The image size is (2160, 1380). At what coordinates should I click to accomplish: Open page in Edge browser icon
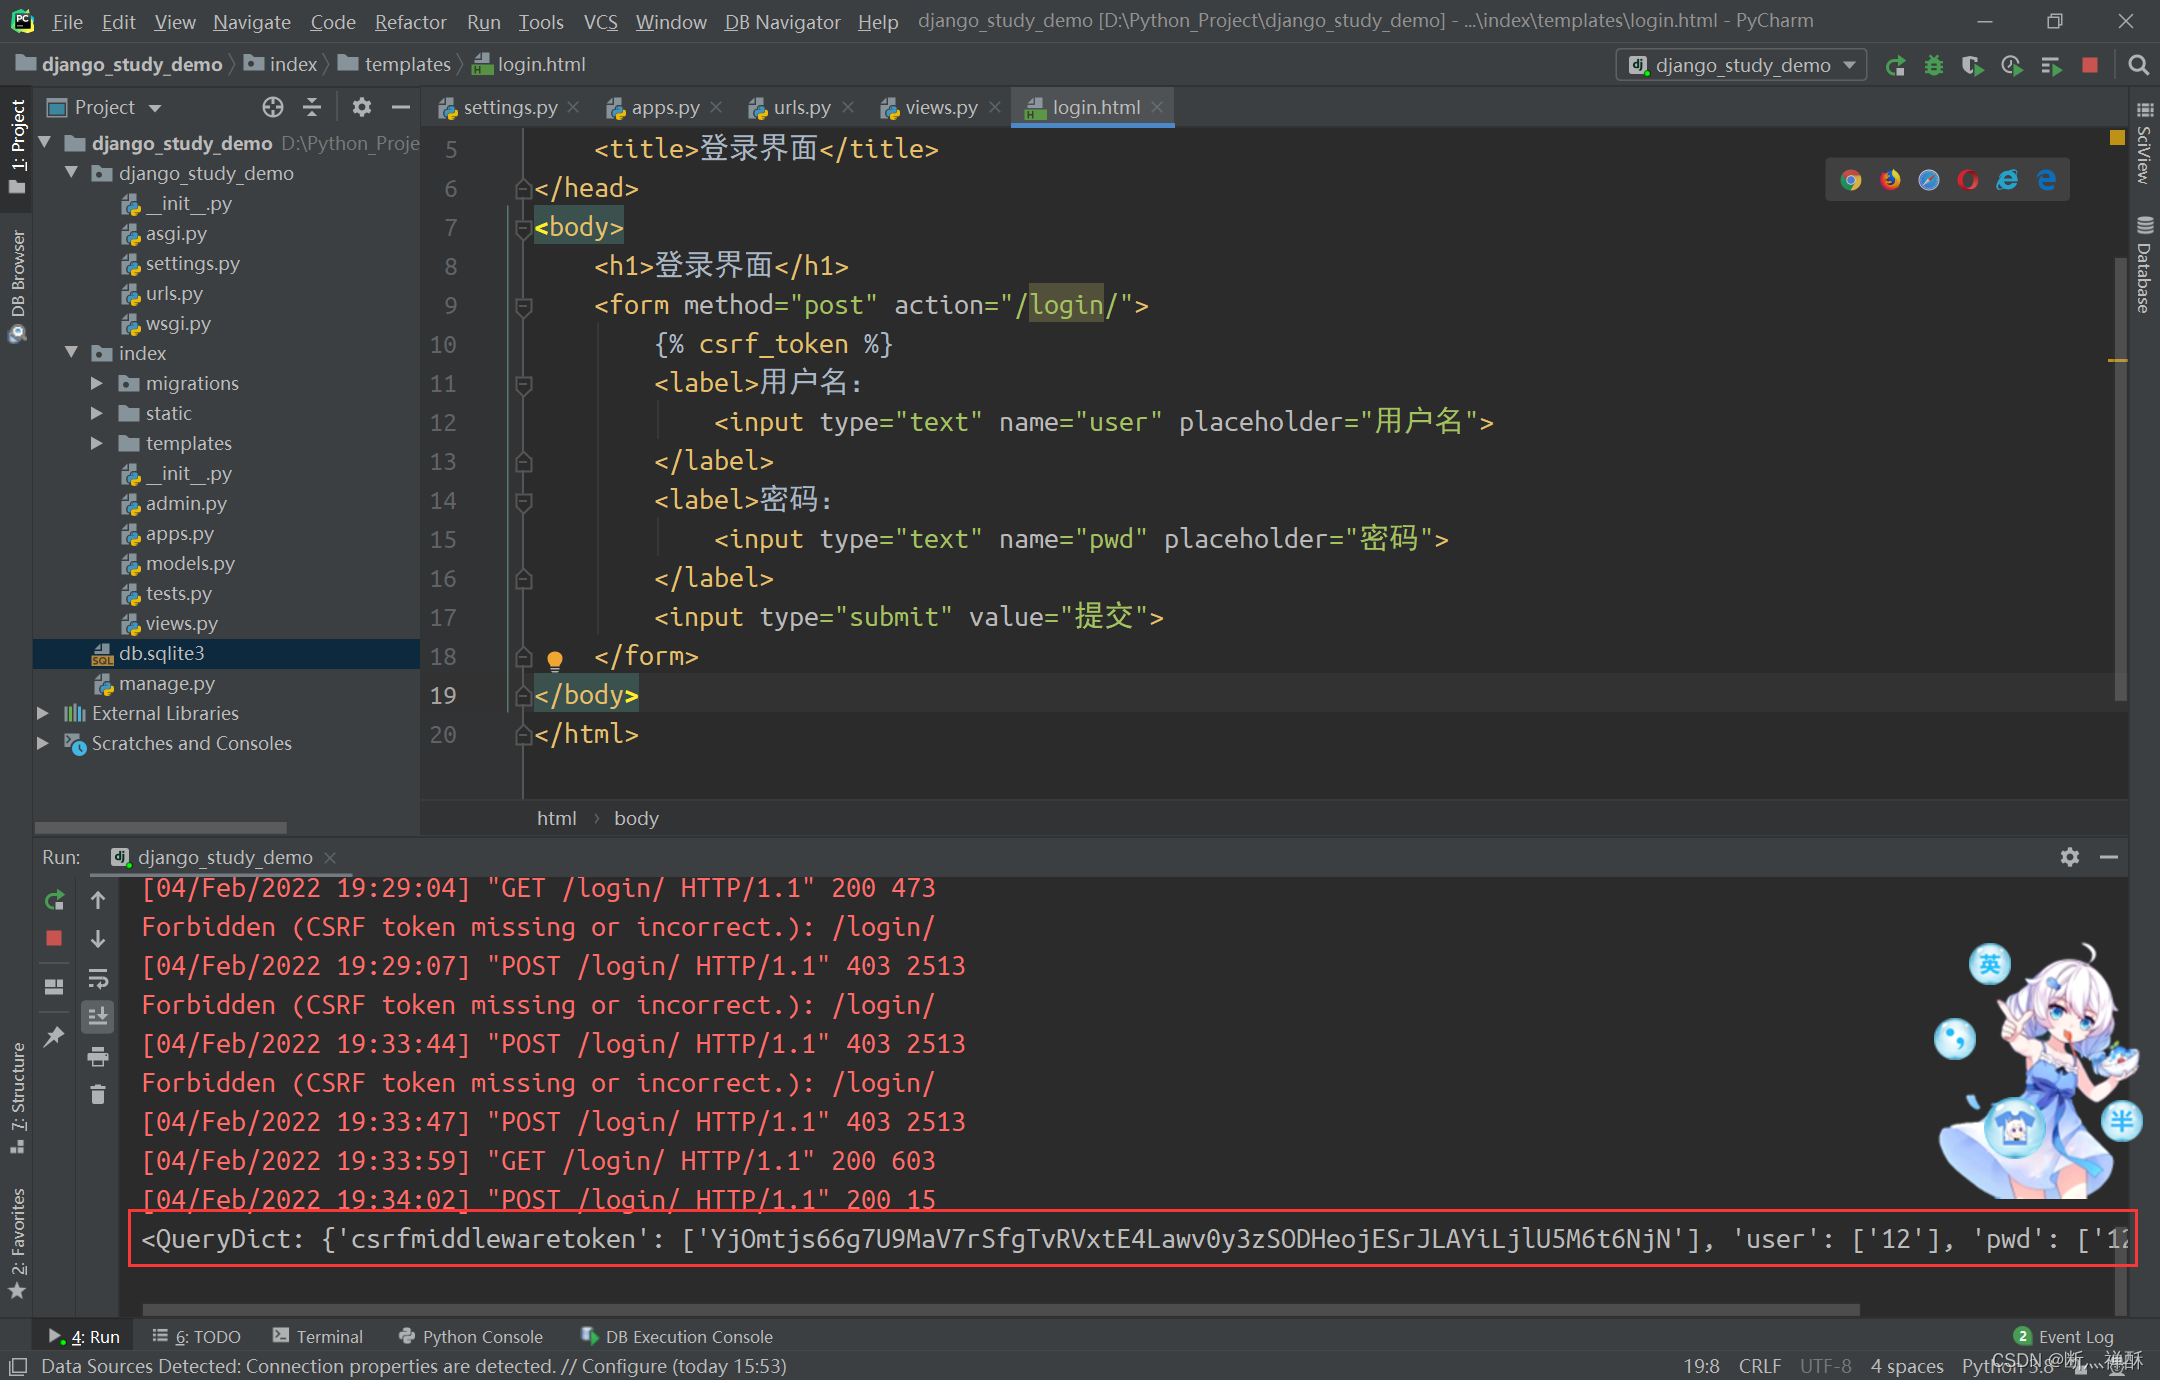[2046, 180]
